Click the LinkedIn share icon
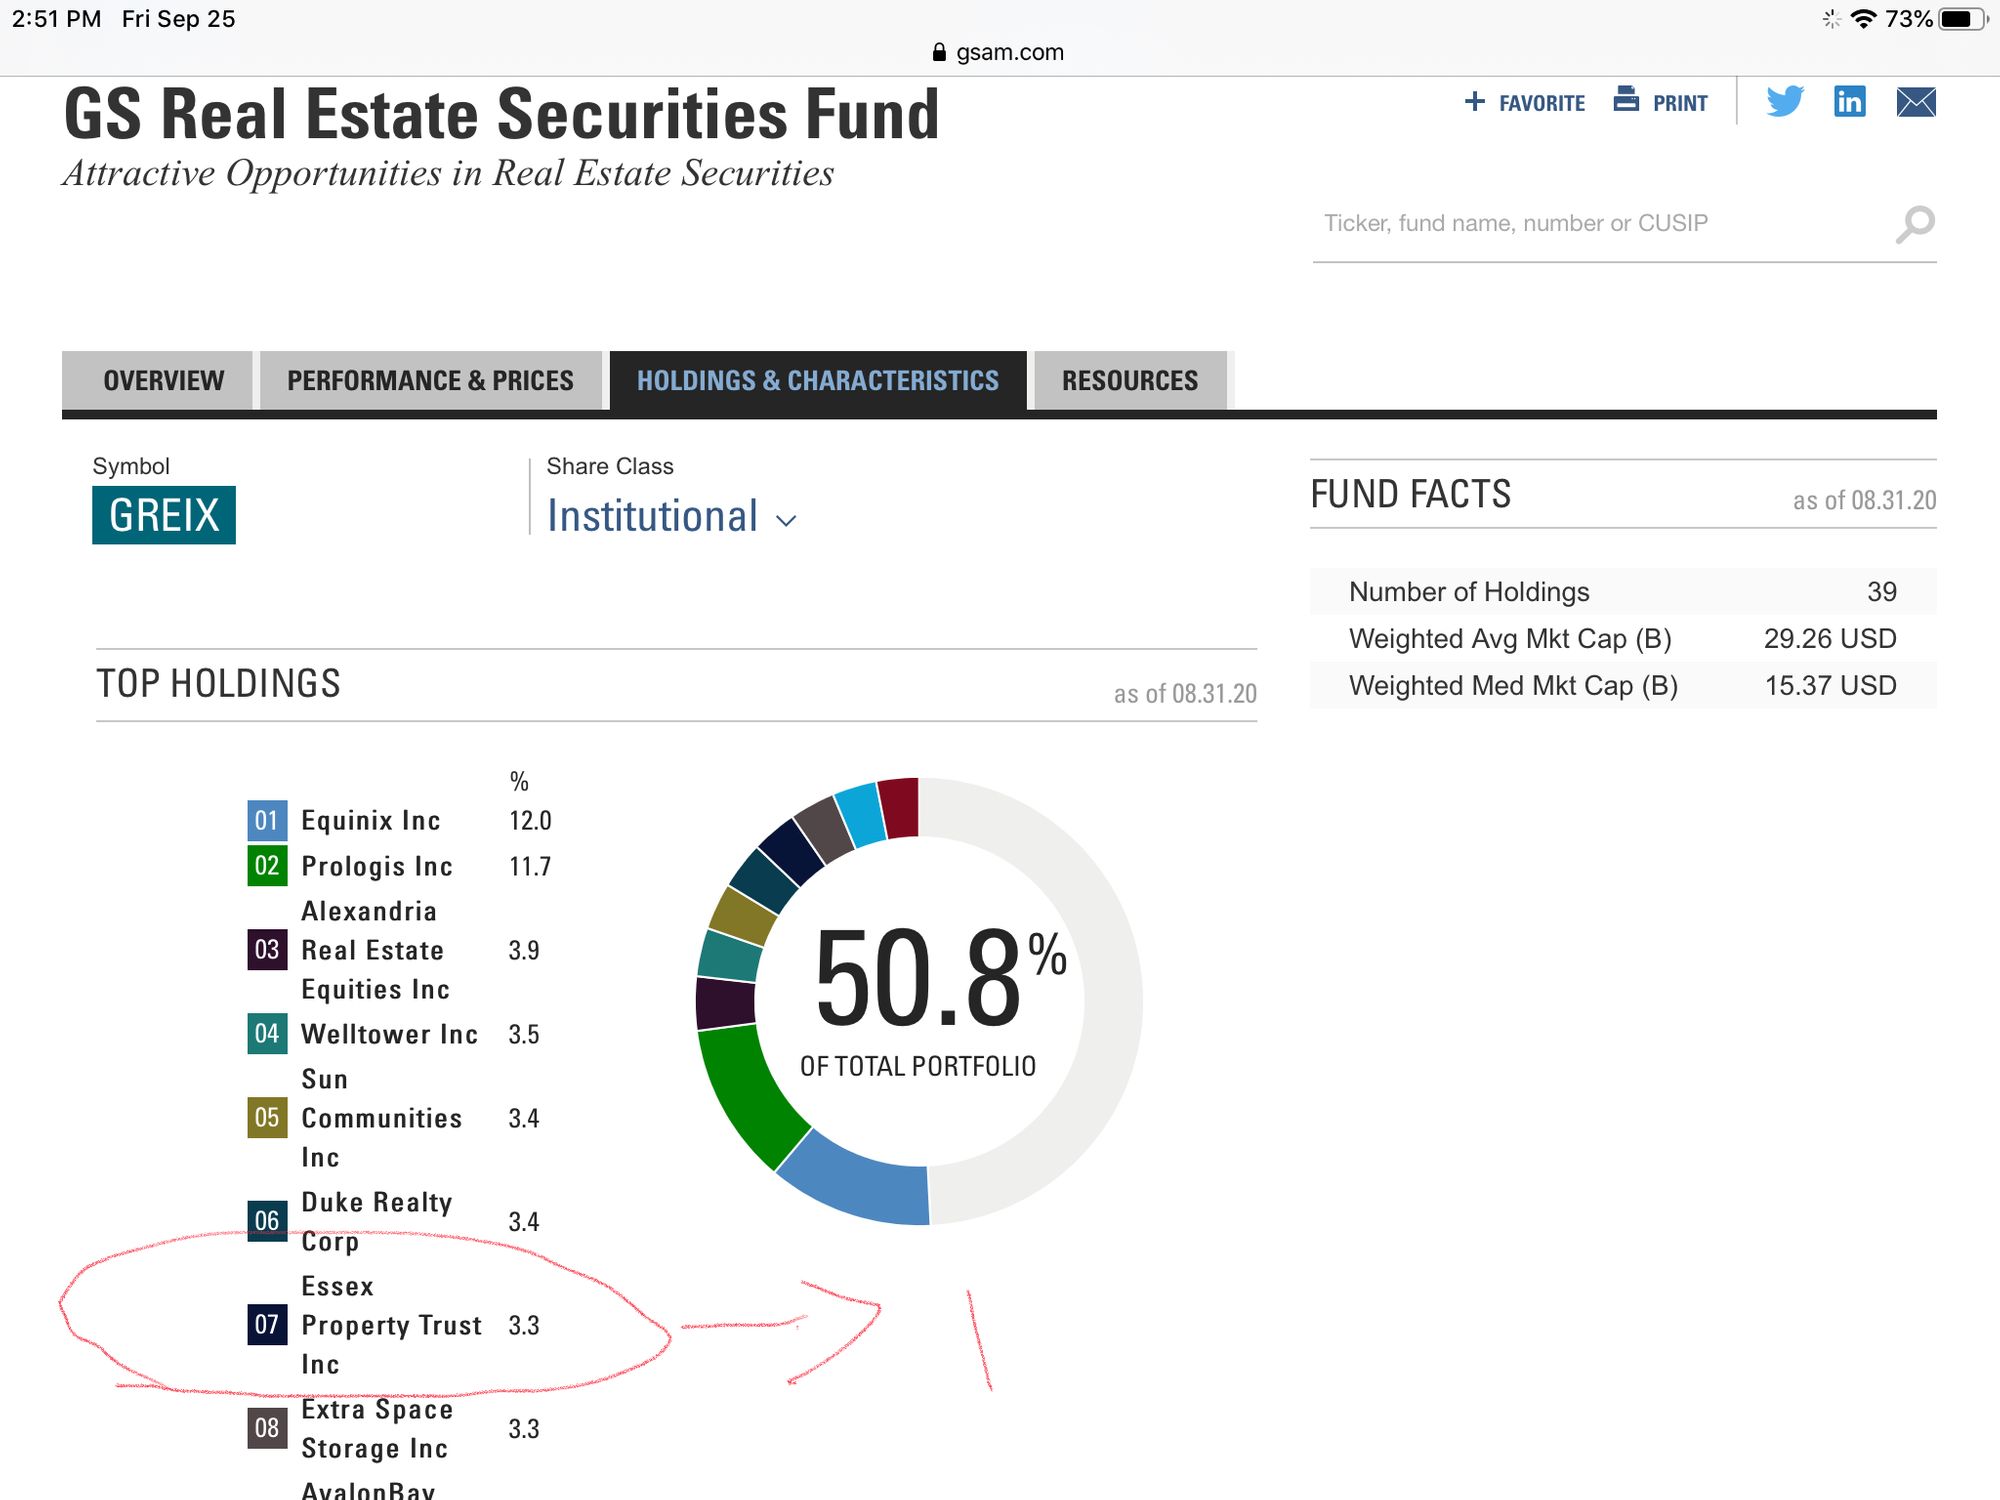 click(x=1849, y=102)
